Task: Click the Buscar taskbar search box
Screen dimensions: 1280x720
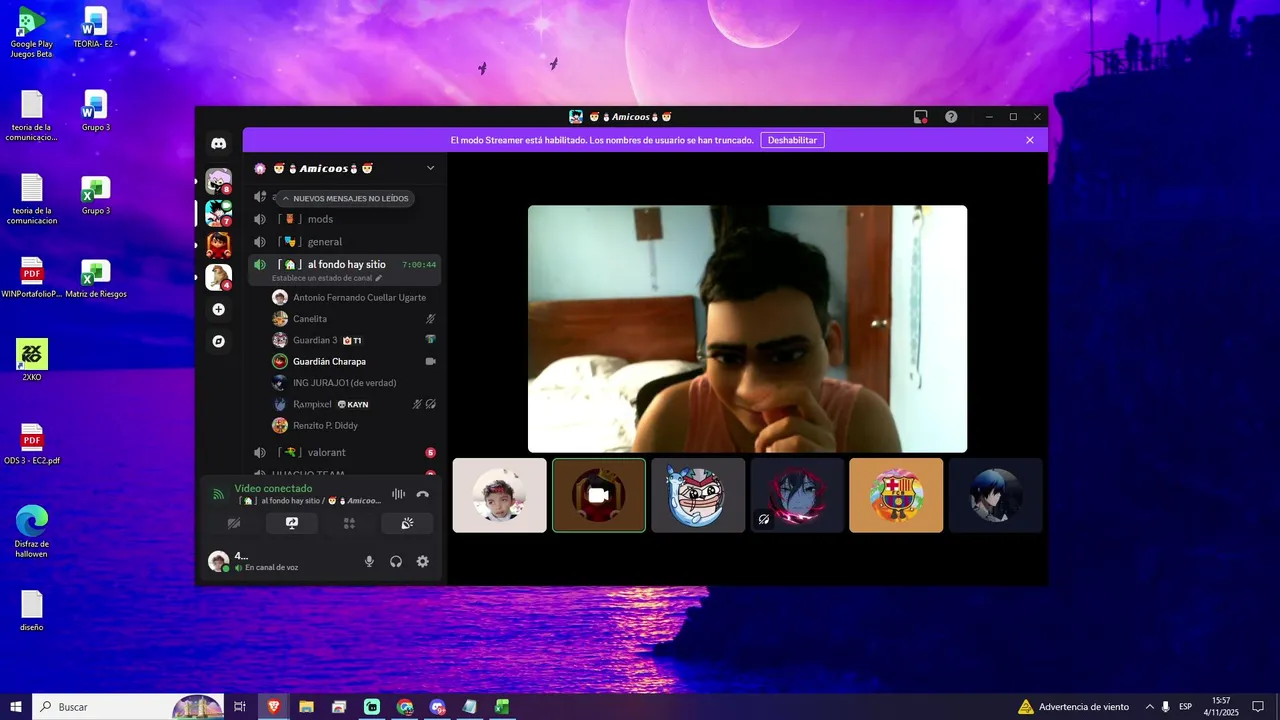Action: click(128, 707)
